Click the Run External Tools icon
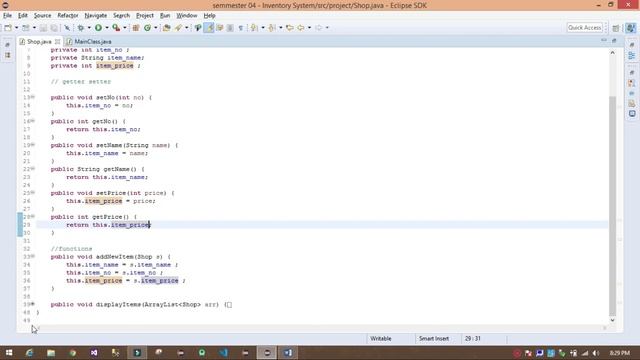The image size is (640, 360). point(116,28)
